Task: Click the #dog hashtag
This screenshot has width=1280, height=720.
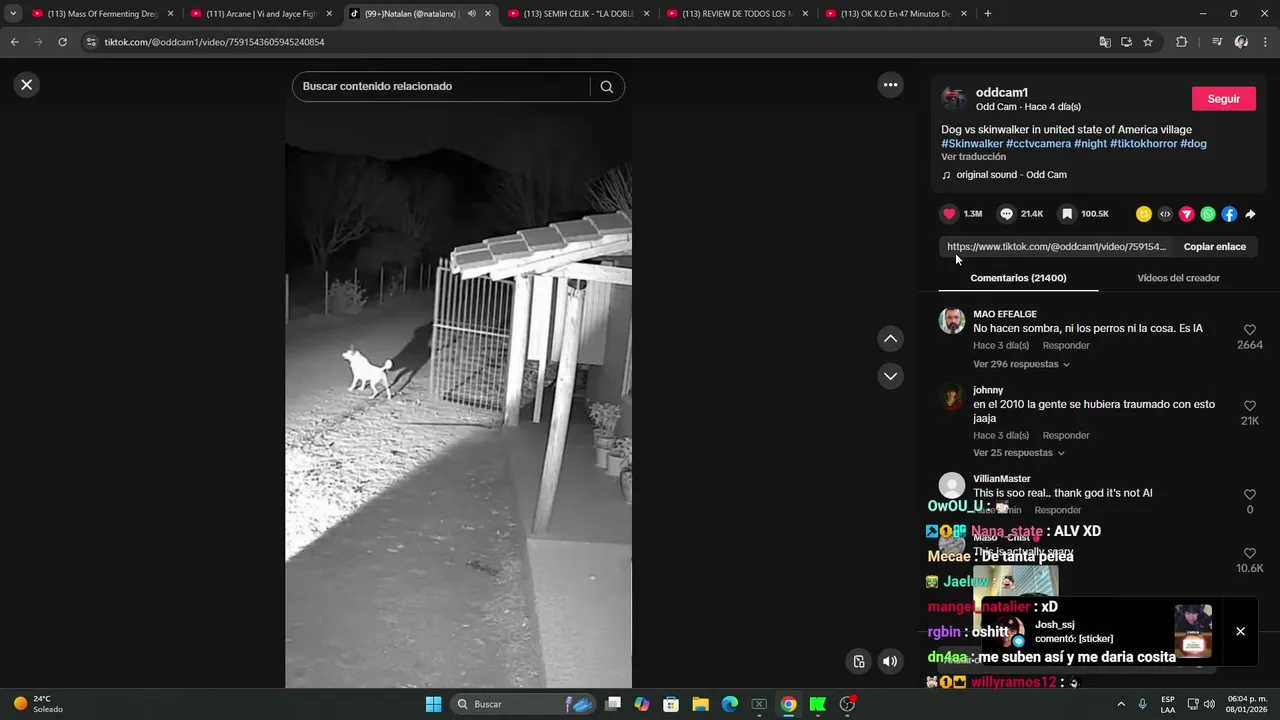Action: click(1193, 144)
